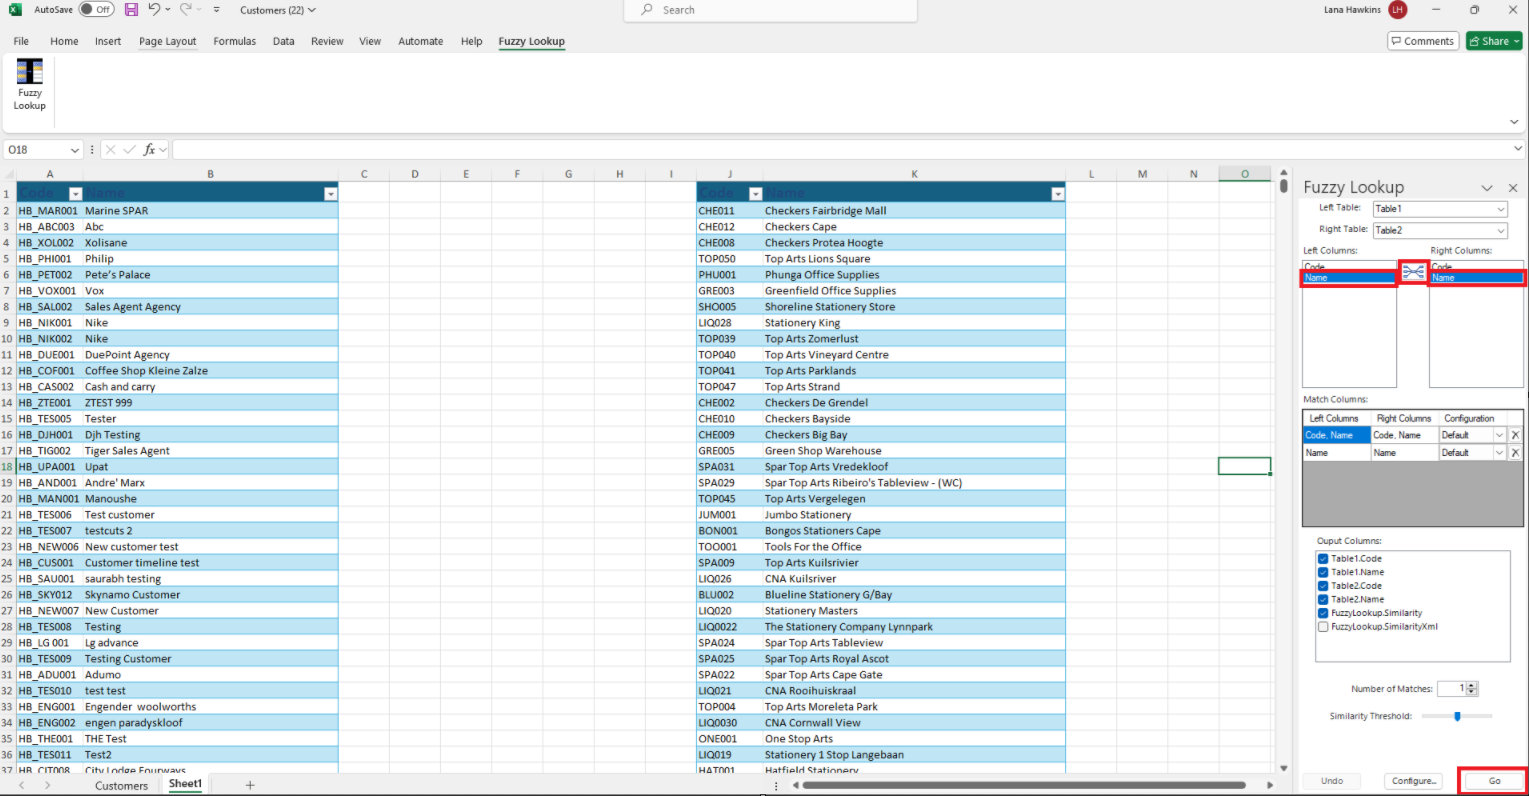Click the Insert Function fx icon

pyautogui.click(x=149, y=150)
